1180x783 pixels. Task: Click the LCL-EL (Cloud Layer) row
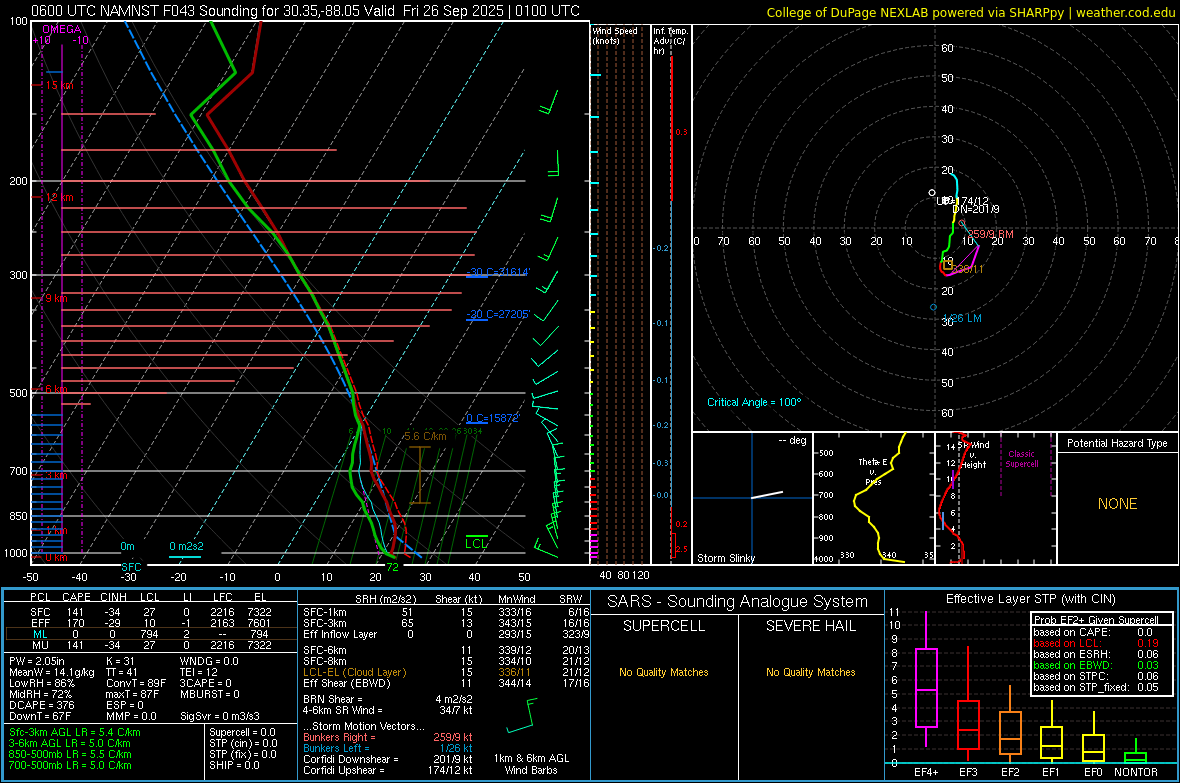click(446, 672)
